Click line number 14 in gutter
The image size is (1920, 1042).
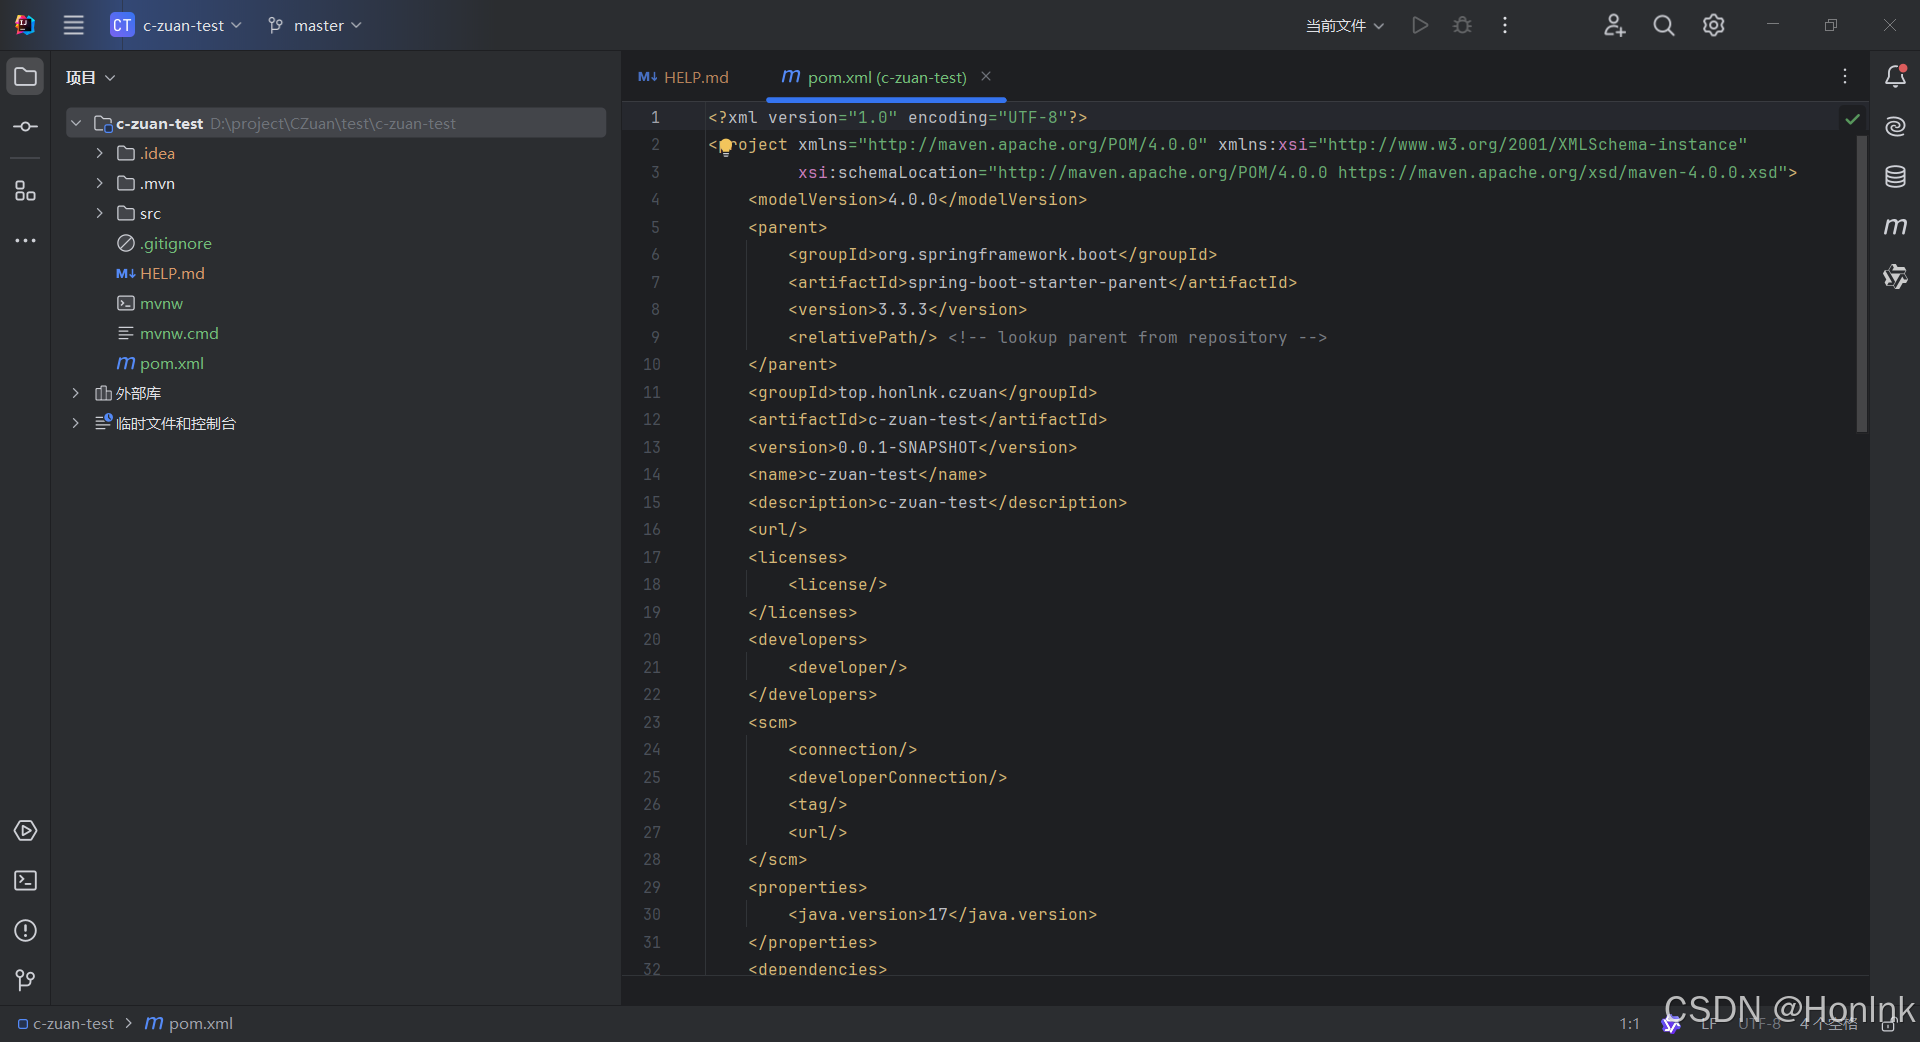point(652,475)
